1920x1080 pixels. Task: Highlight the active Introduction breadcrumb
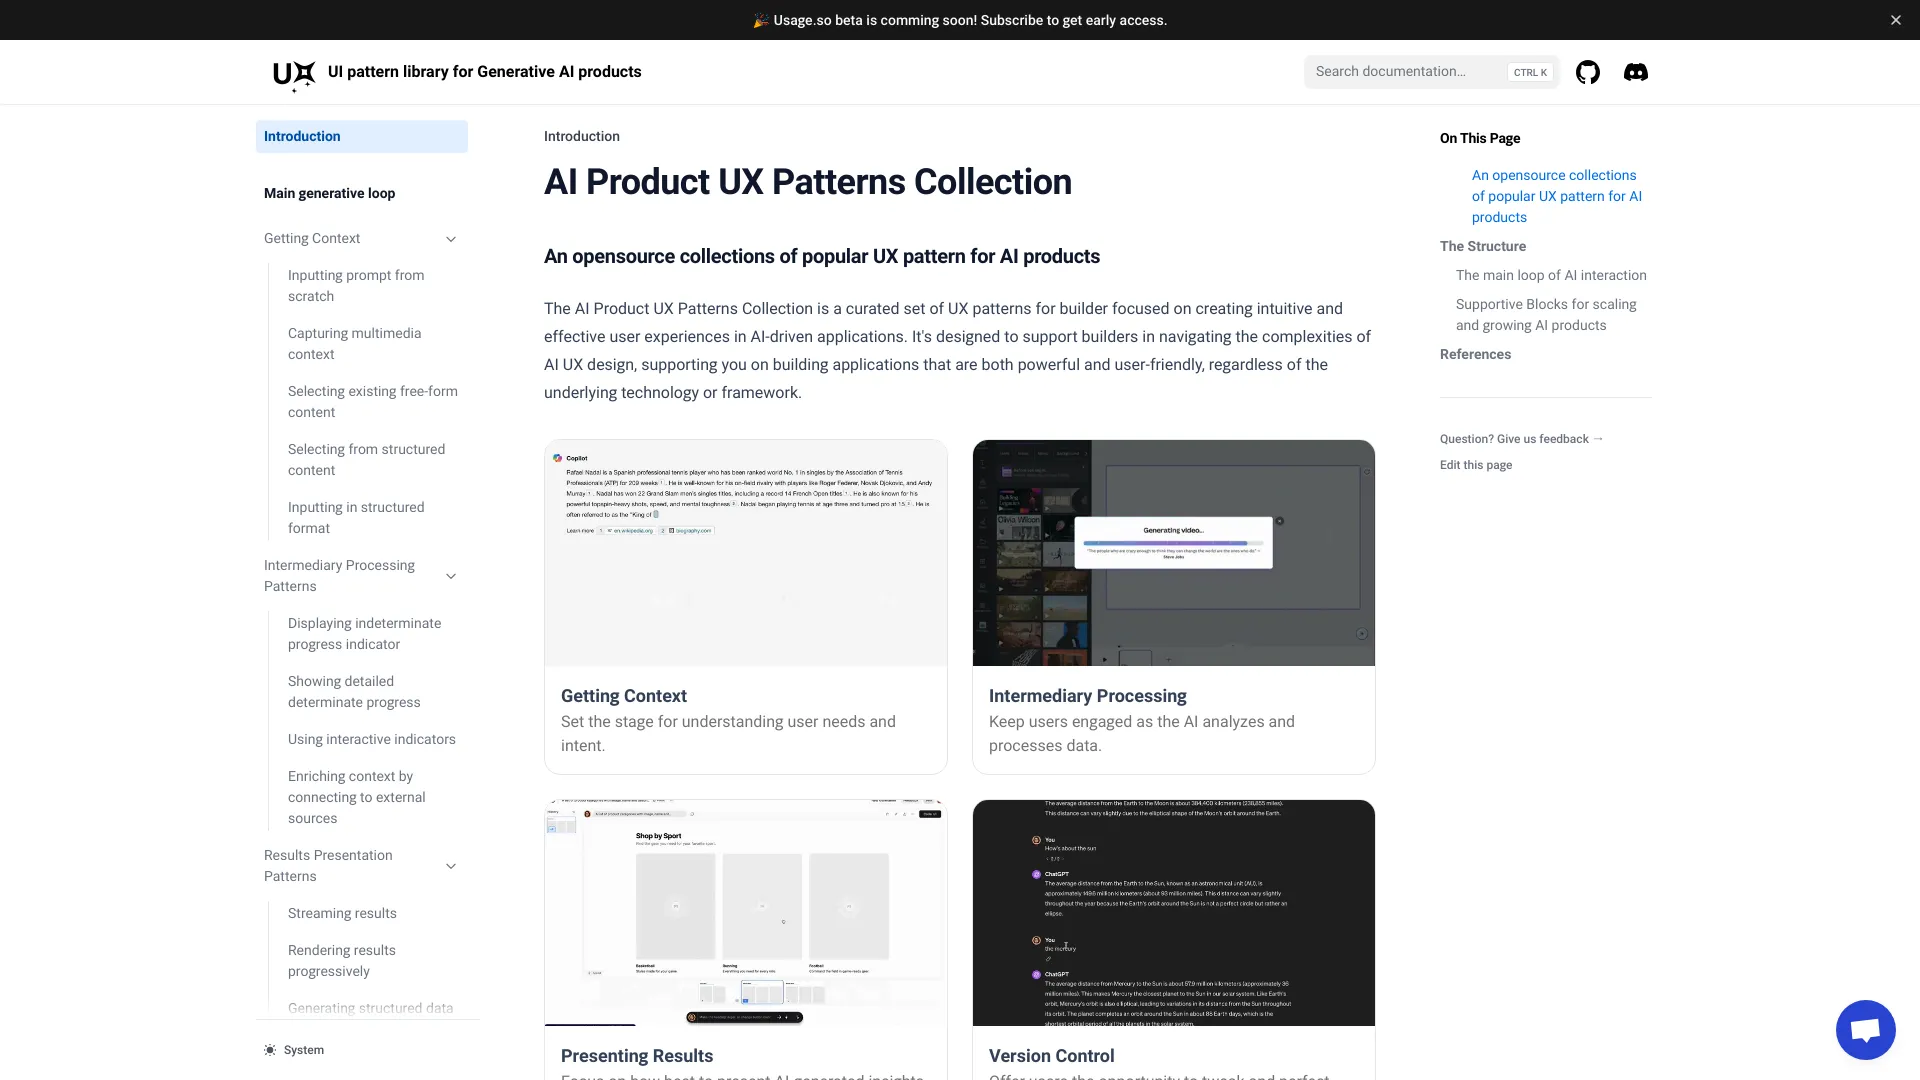click(581, 136)
